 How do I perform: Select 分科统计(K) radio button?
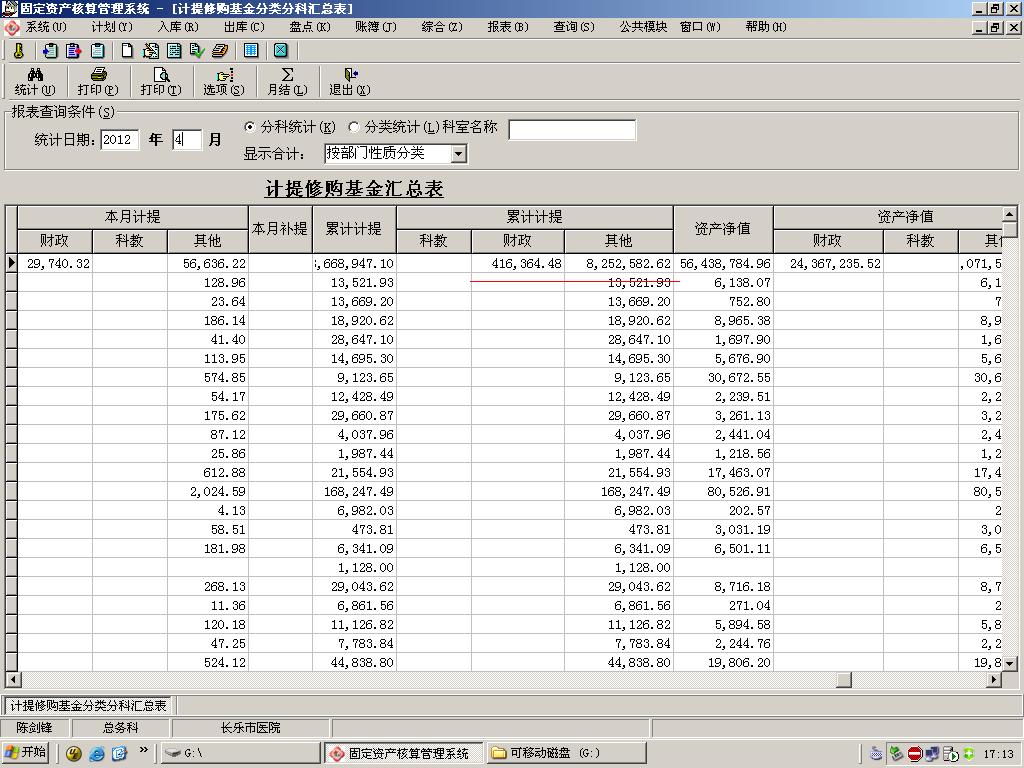click(249, 127)
